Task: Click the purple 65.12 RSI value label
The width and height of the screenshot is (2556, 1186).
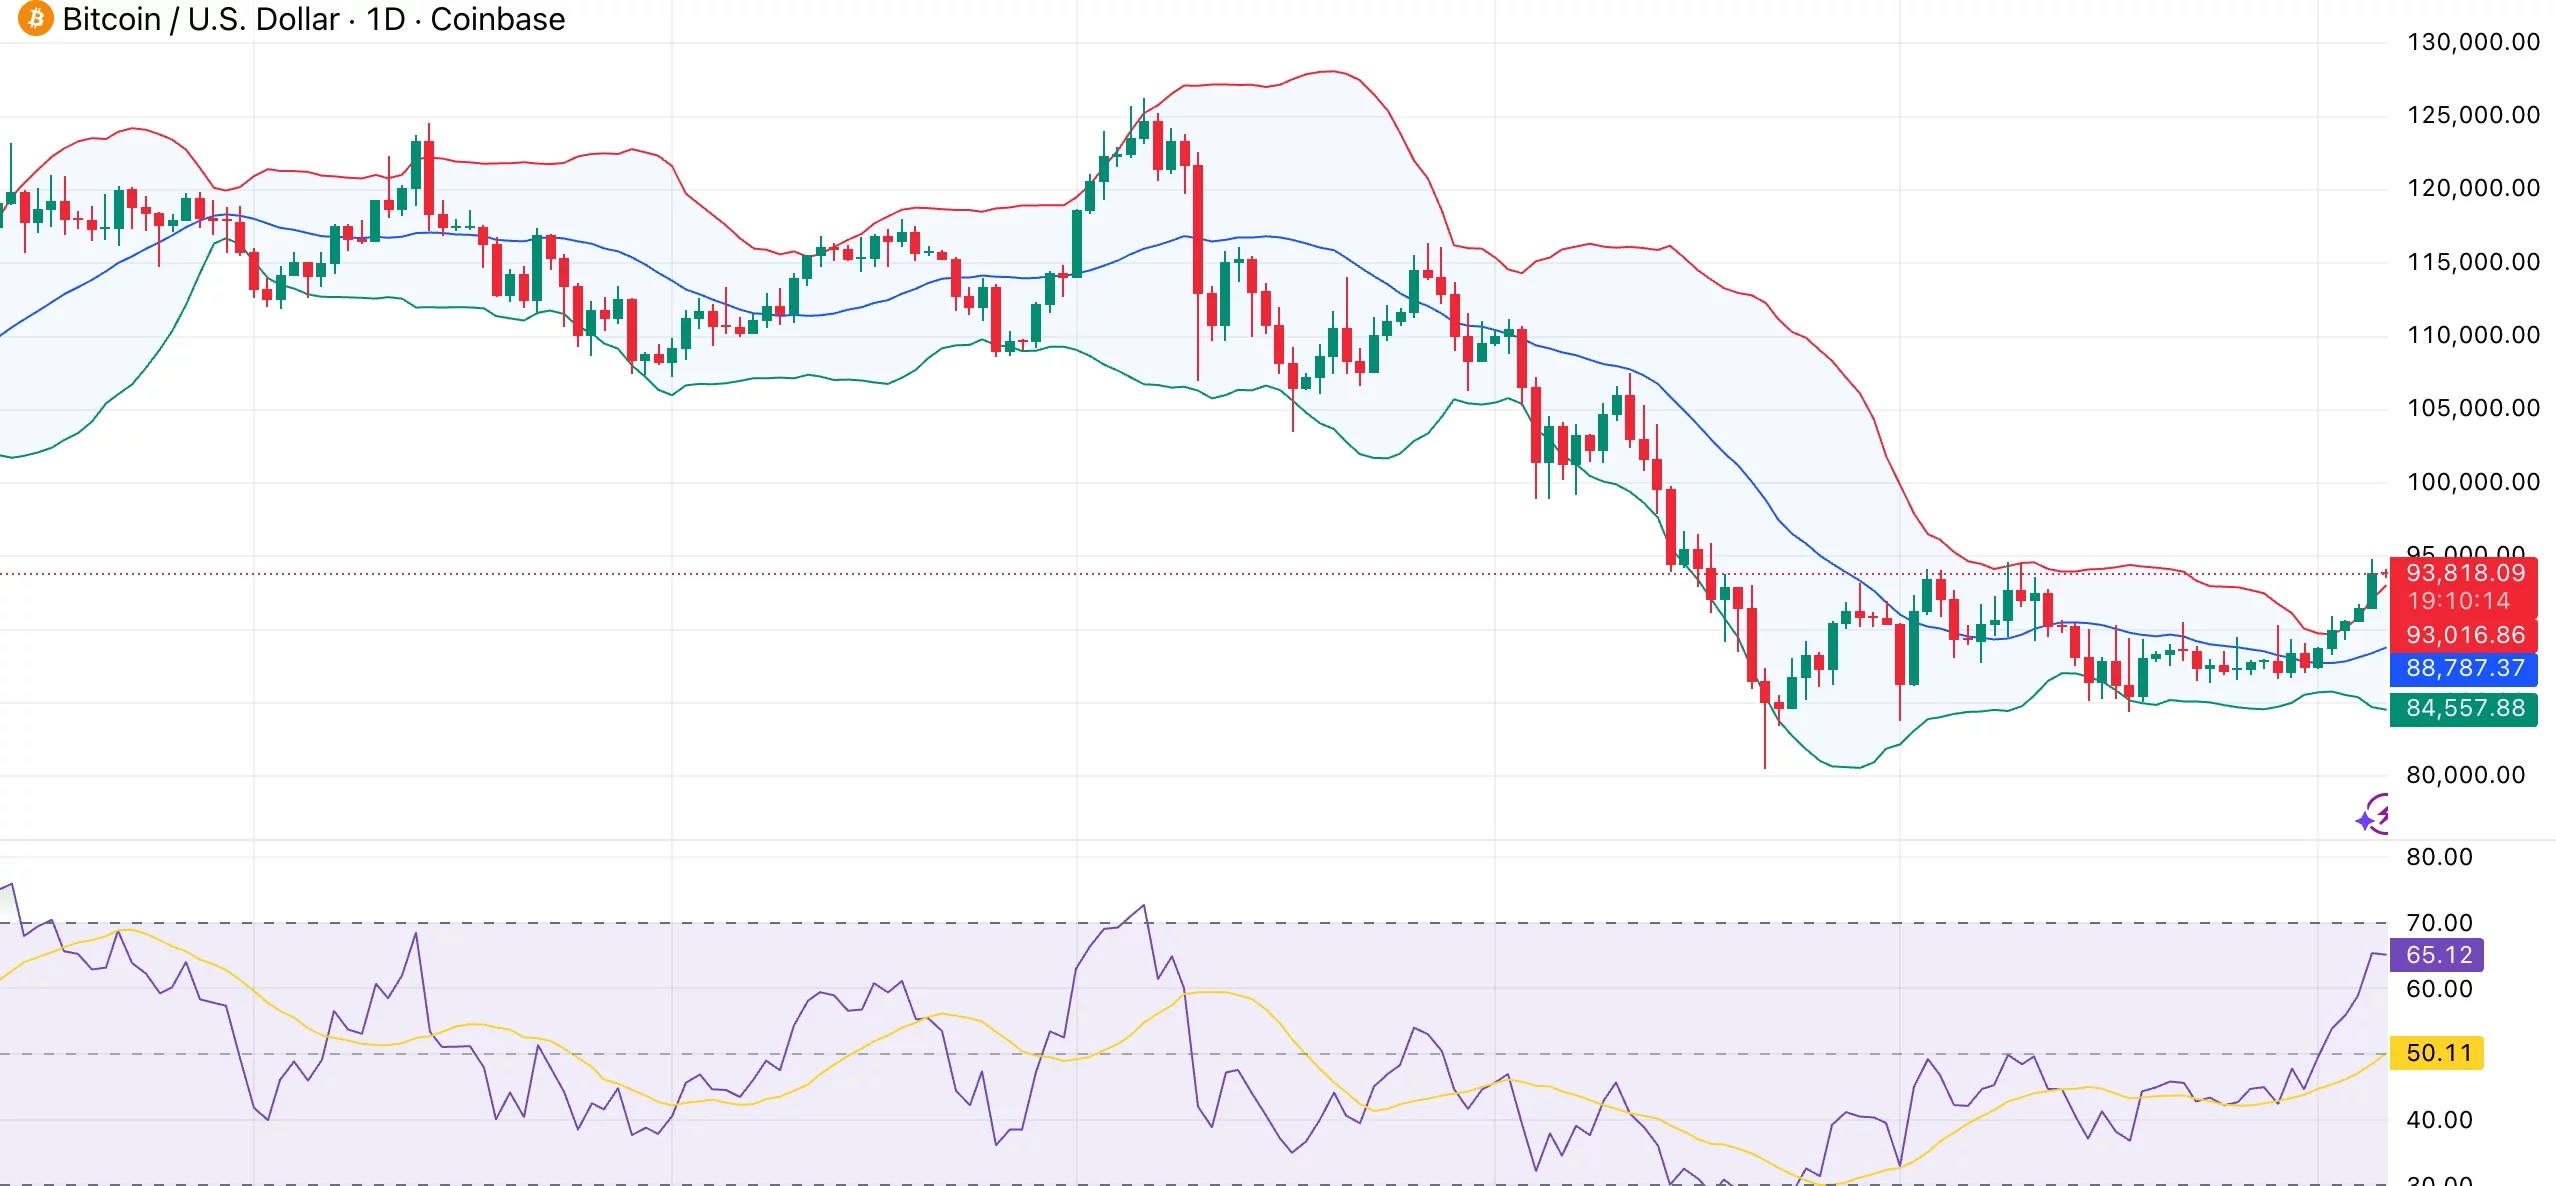Action: click(x=2438, y=955)
